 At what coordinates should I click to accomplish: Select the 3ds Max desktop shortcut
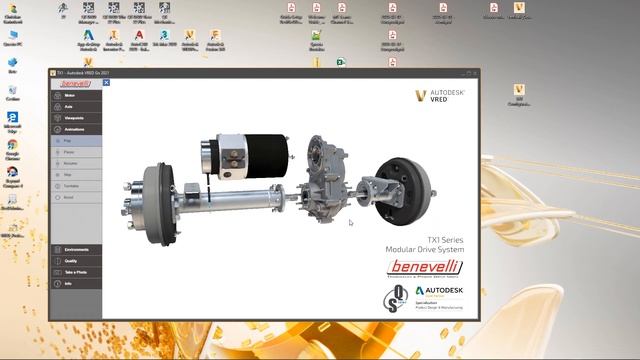(164, 38)
